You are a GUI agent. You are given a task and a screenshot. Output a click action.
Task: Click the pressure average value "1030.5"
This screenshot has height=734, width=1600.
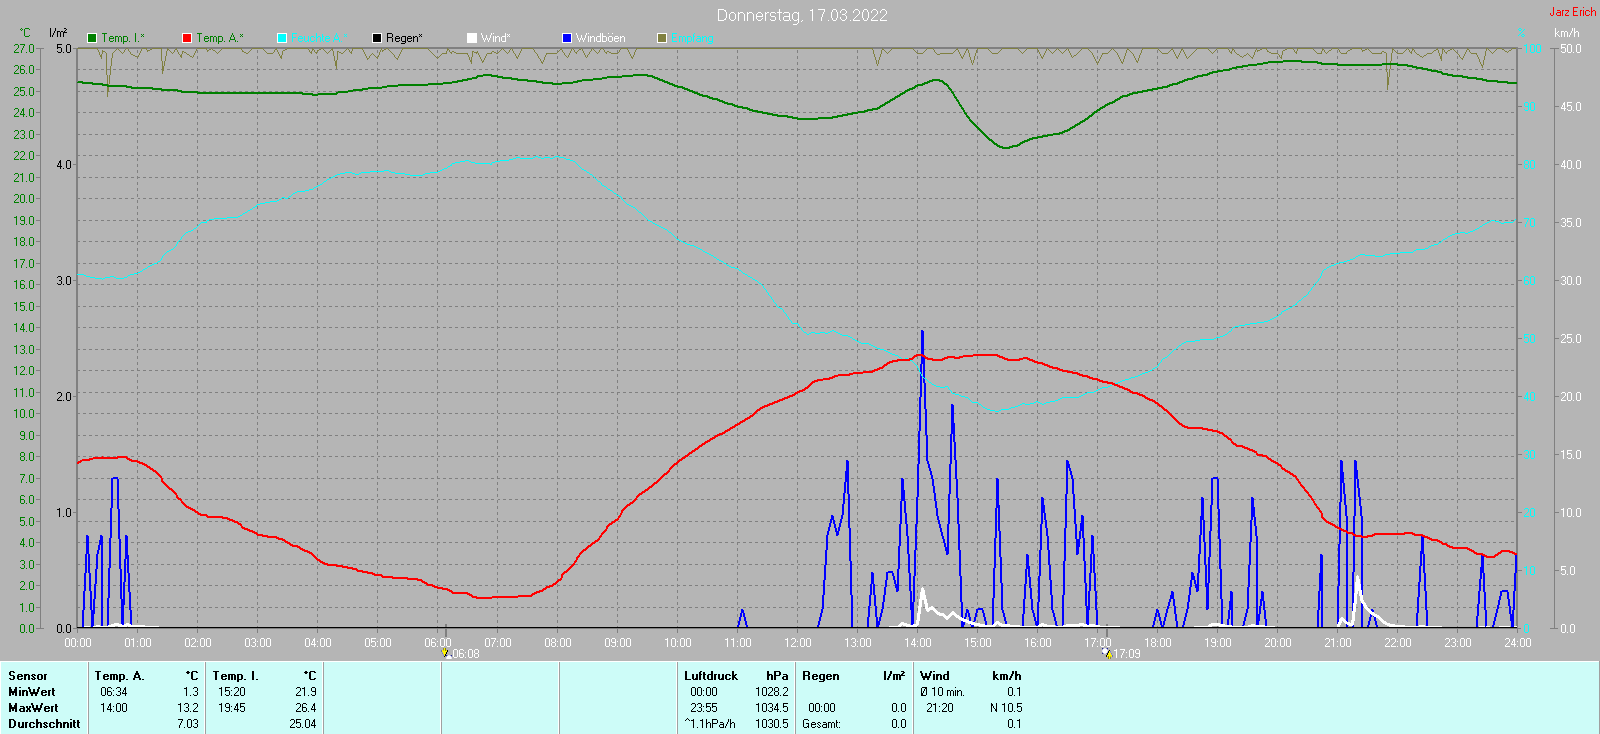point(772,724)
